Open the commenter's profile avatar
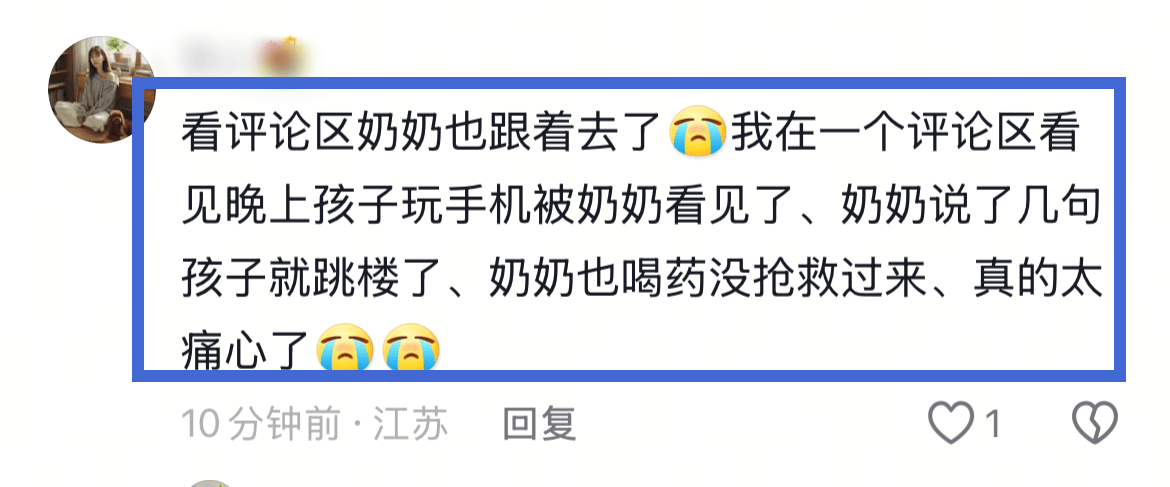The width and height of the screenshot is (1170, 487). [101, 89]
